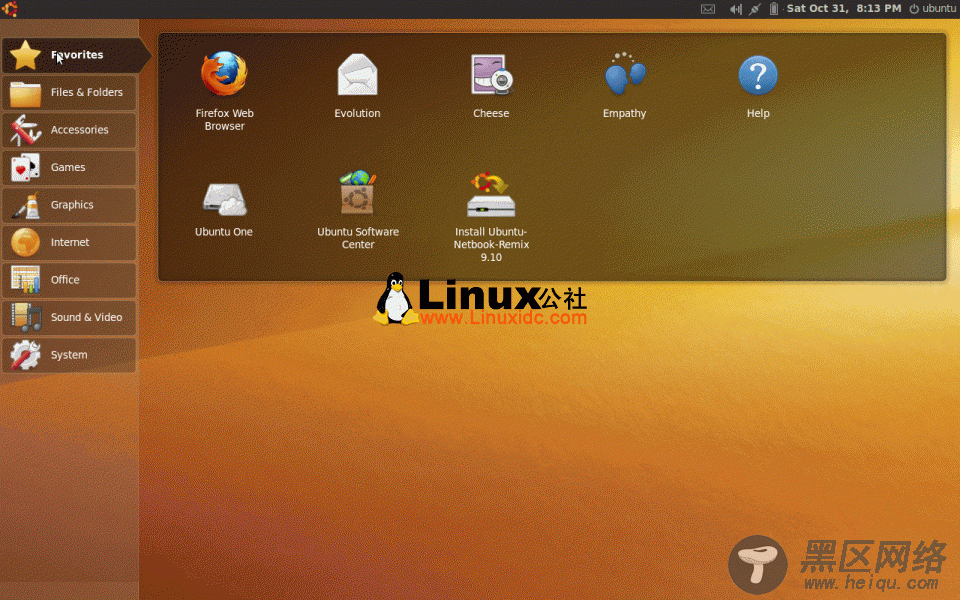The height and width of the screenshot is (600, 960).
Task: Launch Ubuntu One cloud icon
Action: (224, 199)
